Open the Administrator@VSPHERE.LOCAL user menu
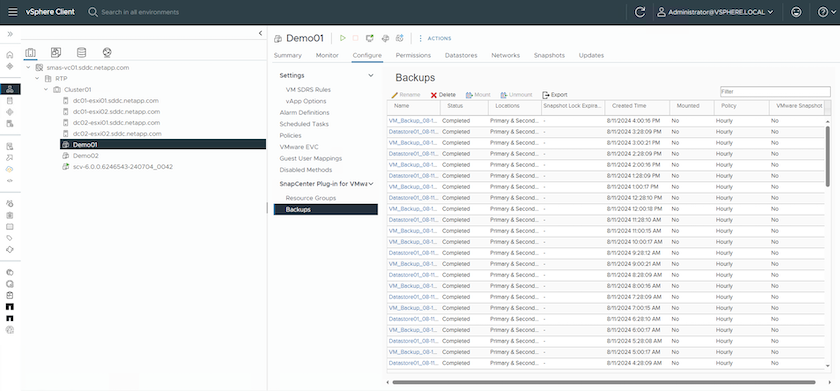 [715, 12]
